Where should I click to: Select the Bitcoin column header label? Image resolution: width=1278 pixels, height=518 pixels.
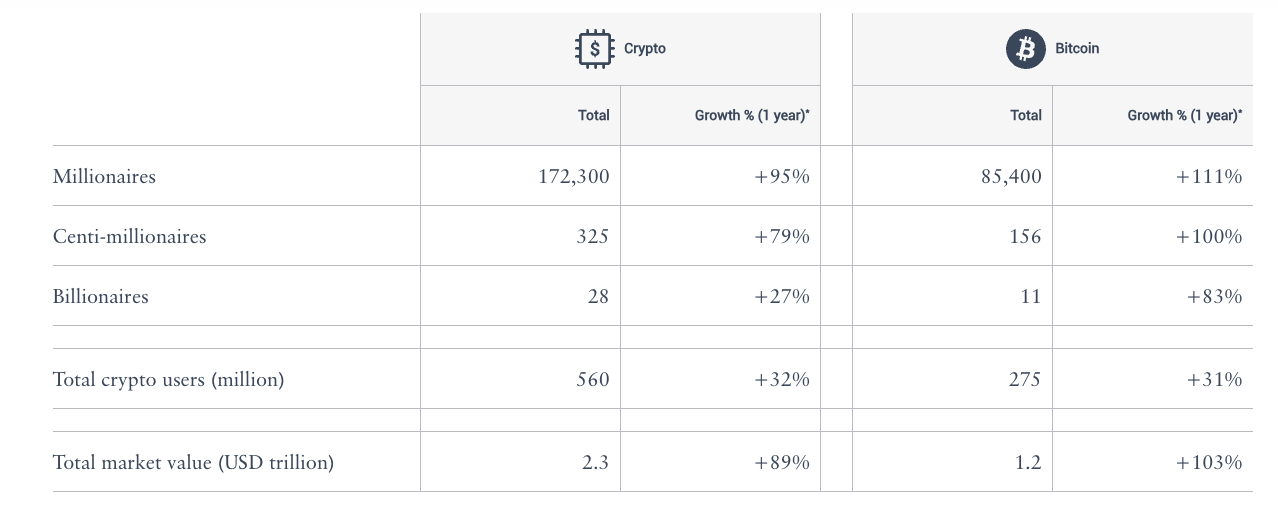tap(1077, 48)
